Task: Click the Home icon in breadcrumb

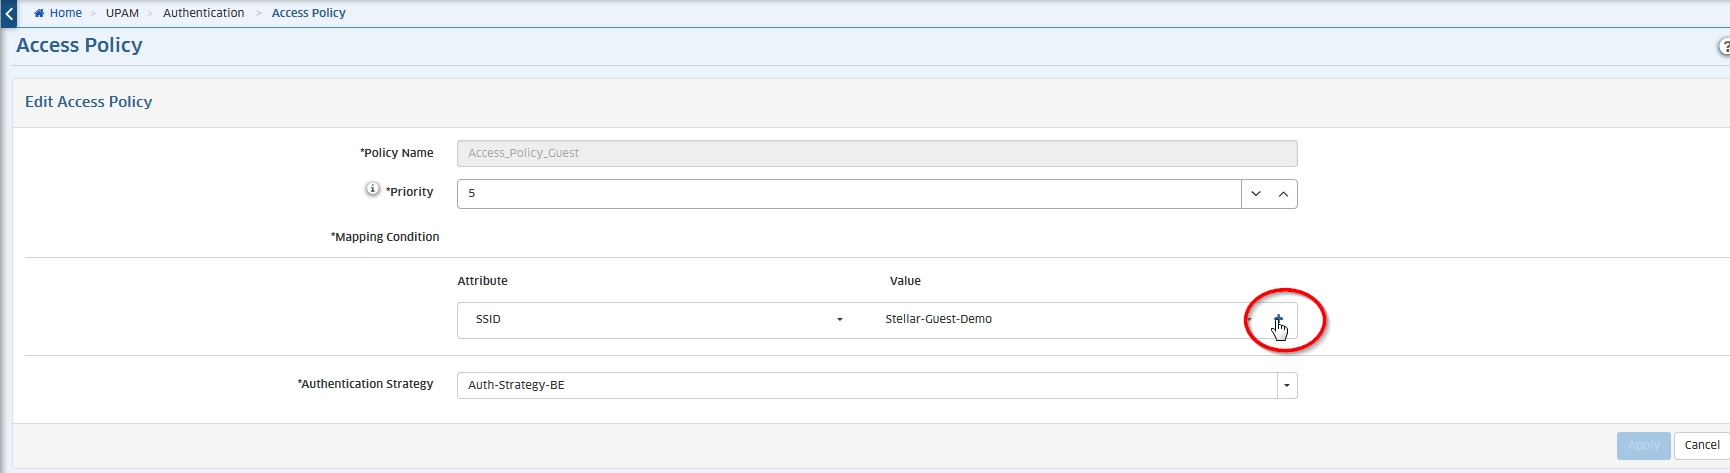Action: (39, 13)
